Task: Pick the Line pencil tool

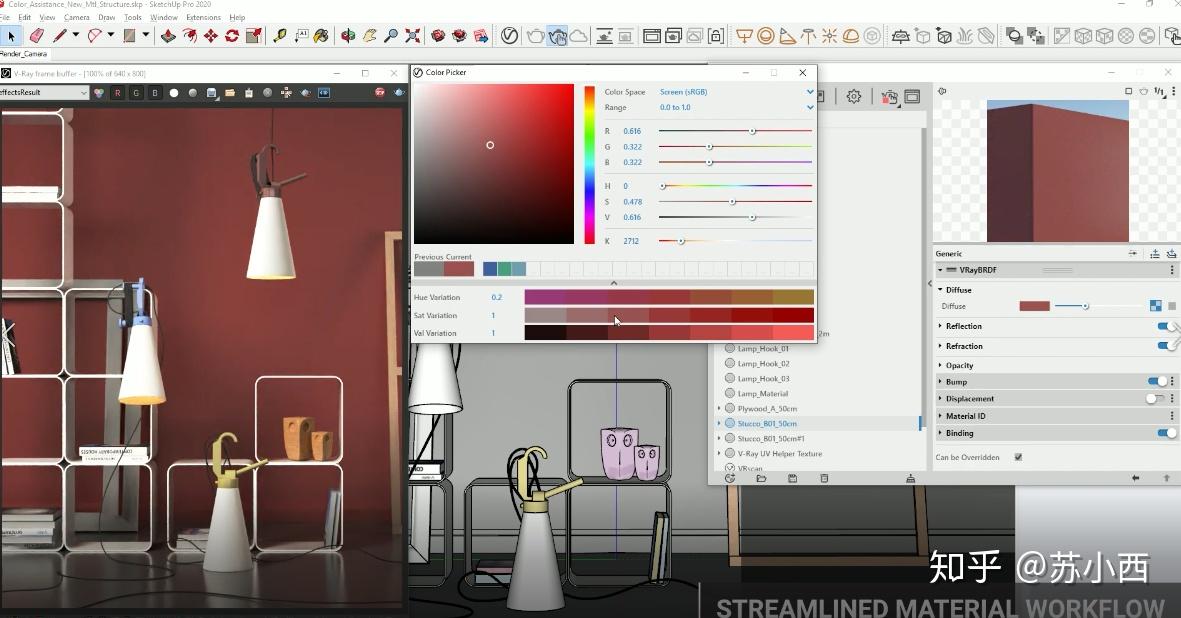Action: click(60, 35)
